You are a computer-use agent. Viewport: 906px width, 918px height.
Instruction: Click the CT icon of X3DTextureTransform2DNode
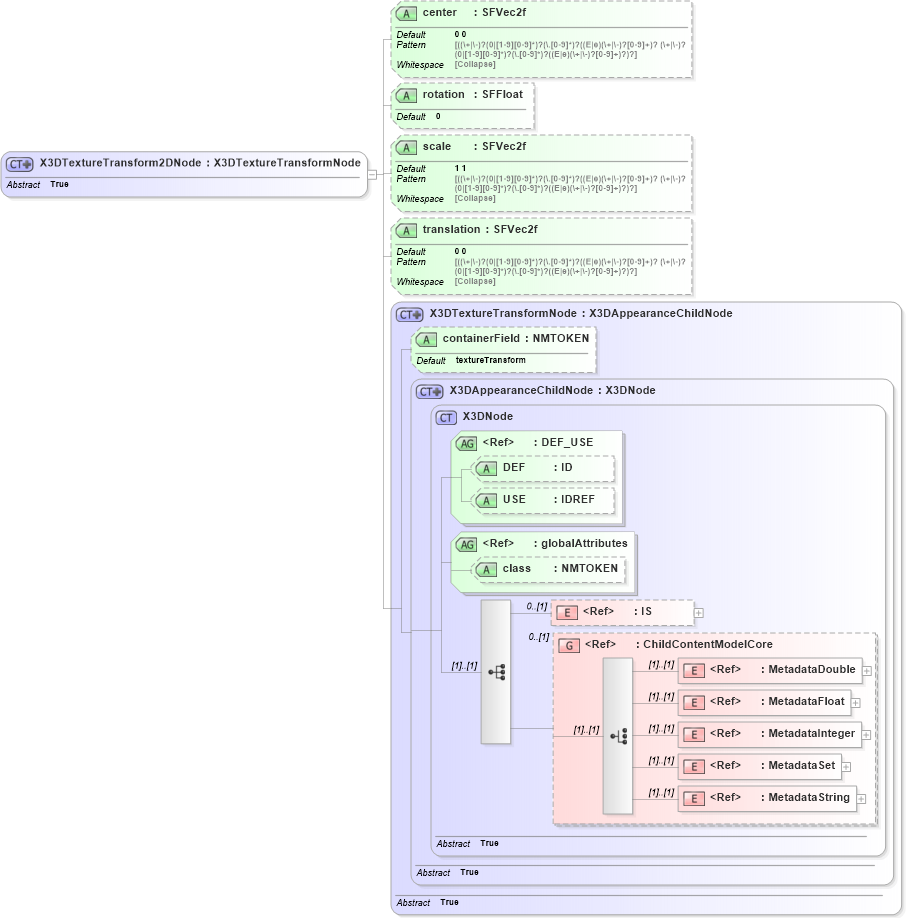point(20,165)
